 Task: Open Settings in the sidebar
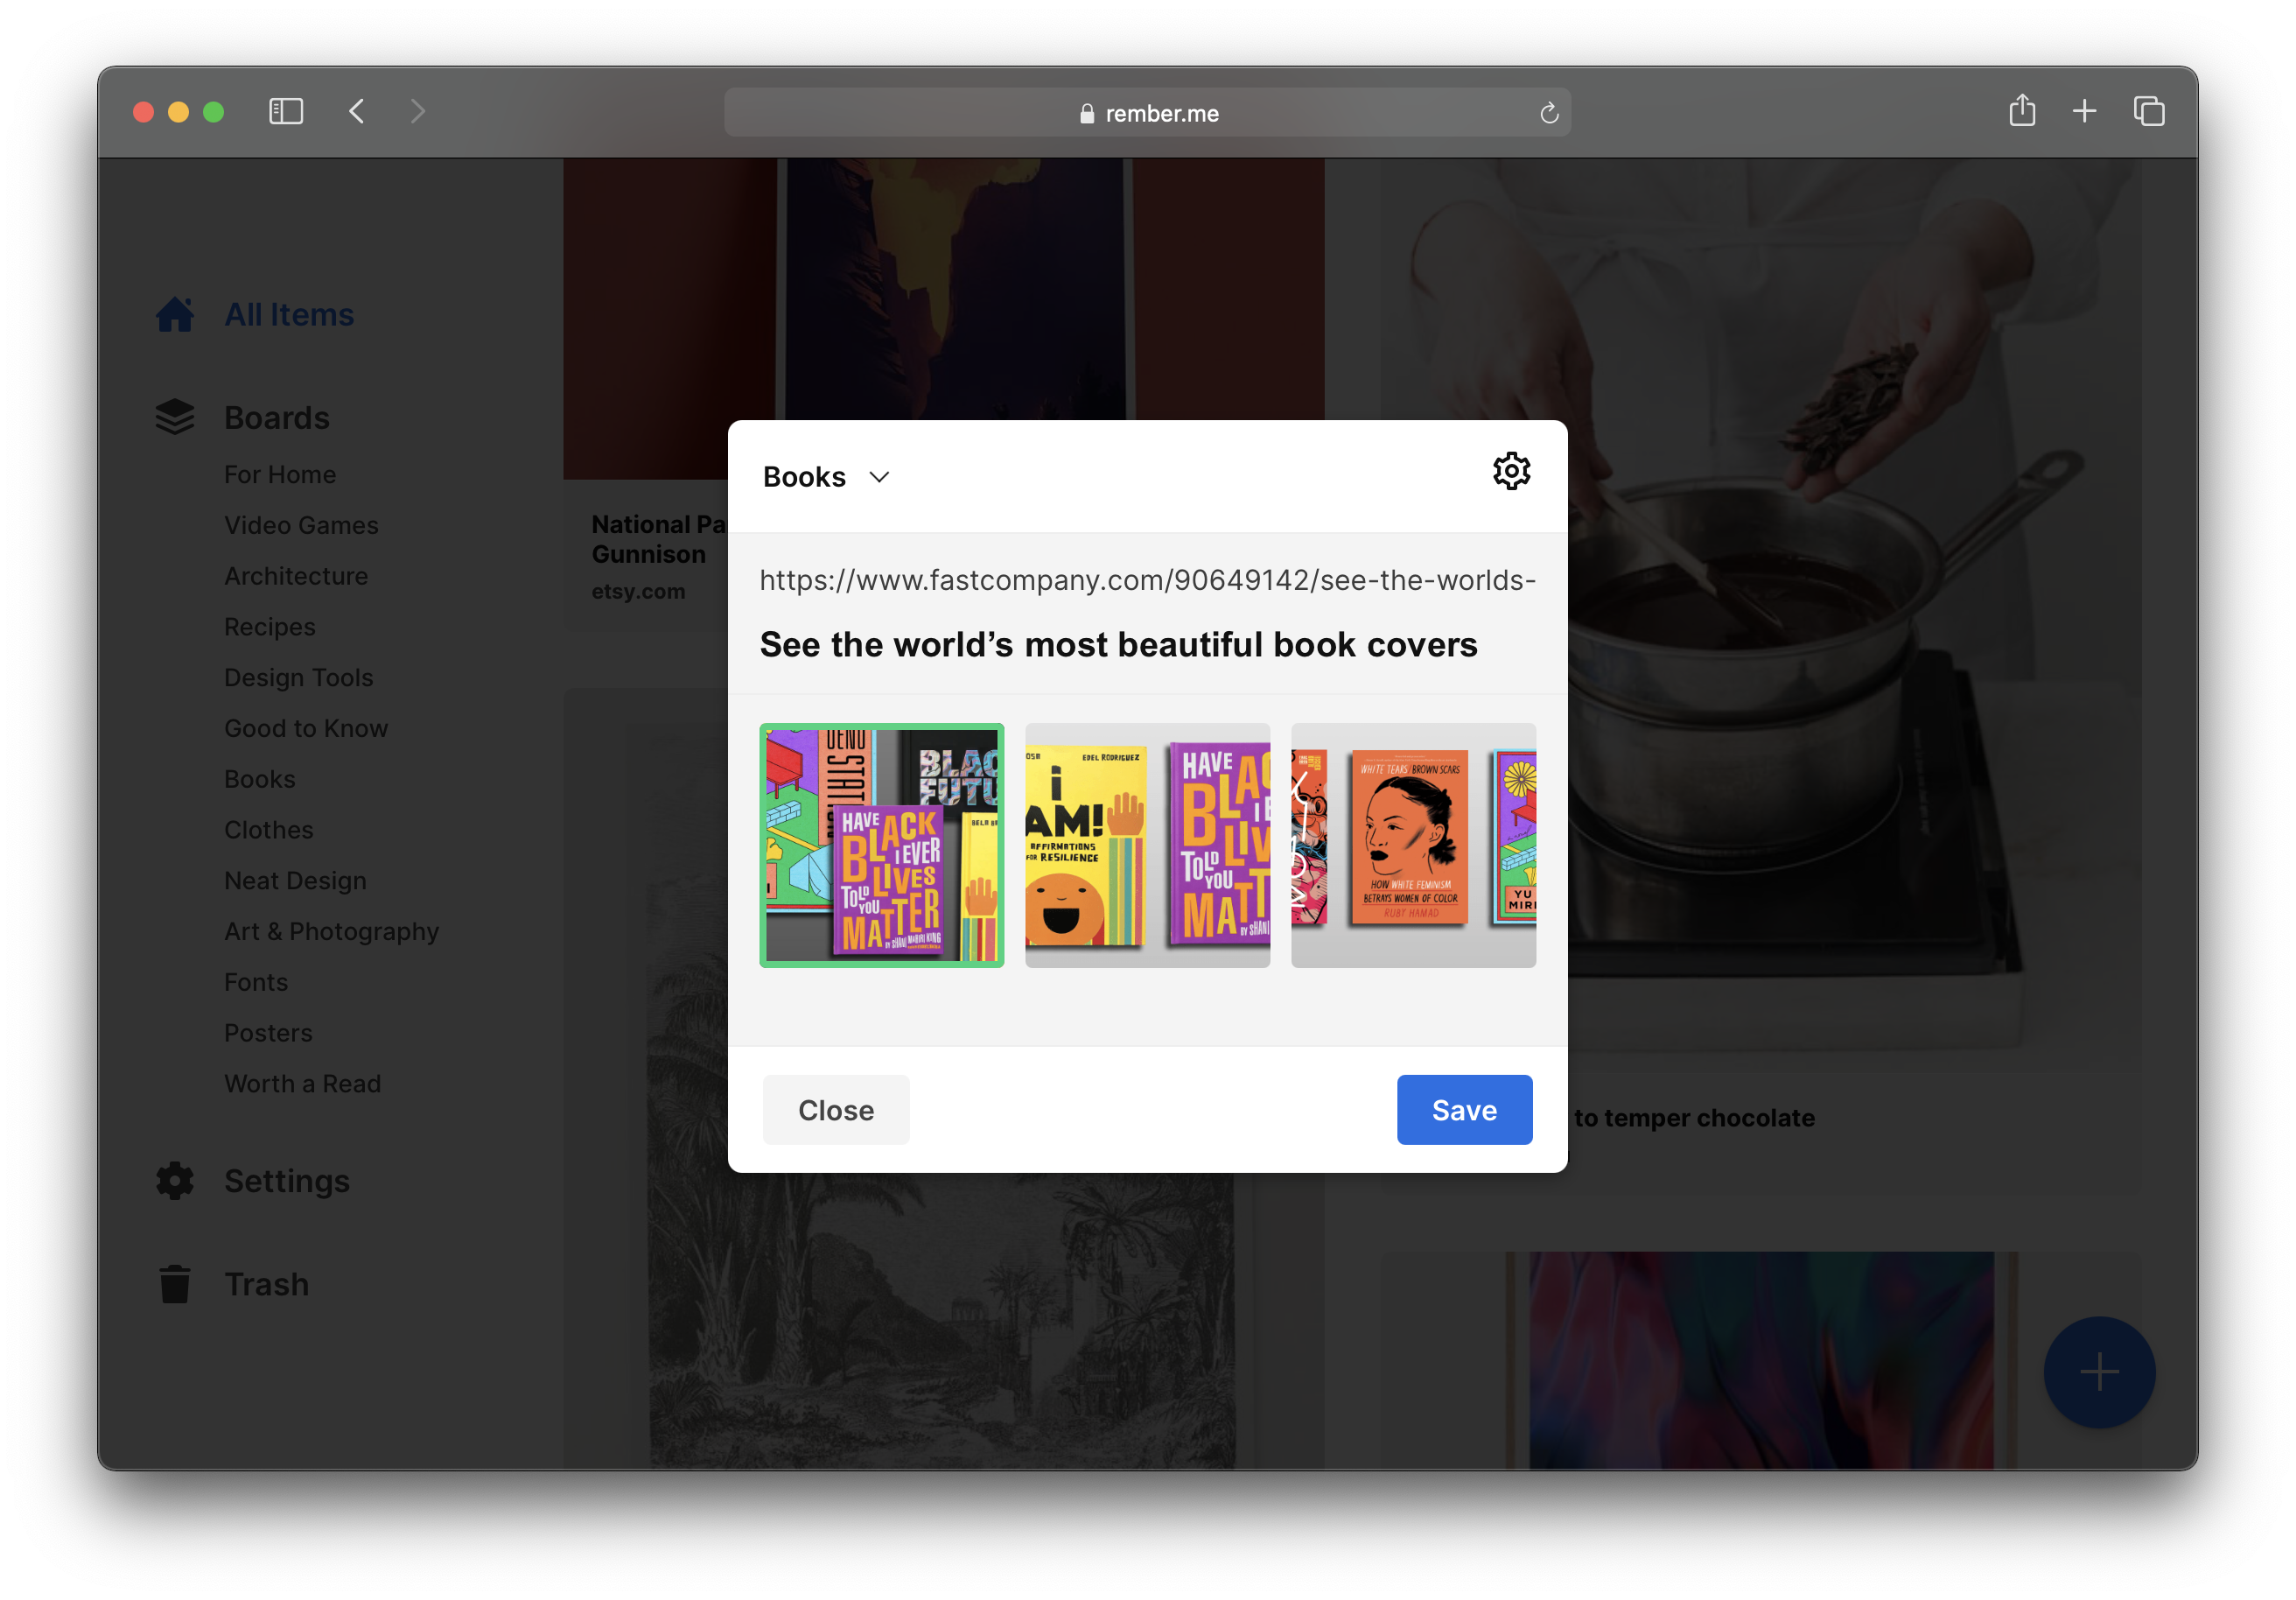click(x=287, y=1182)
